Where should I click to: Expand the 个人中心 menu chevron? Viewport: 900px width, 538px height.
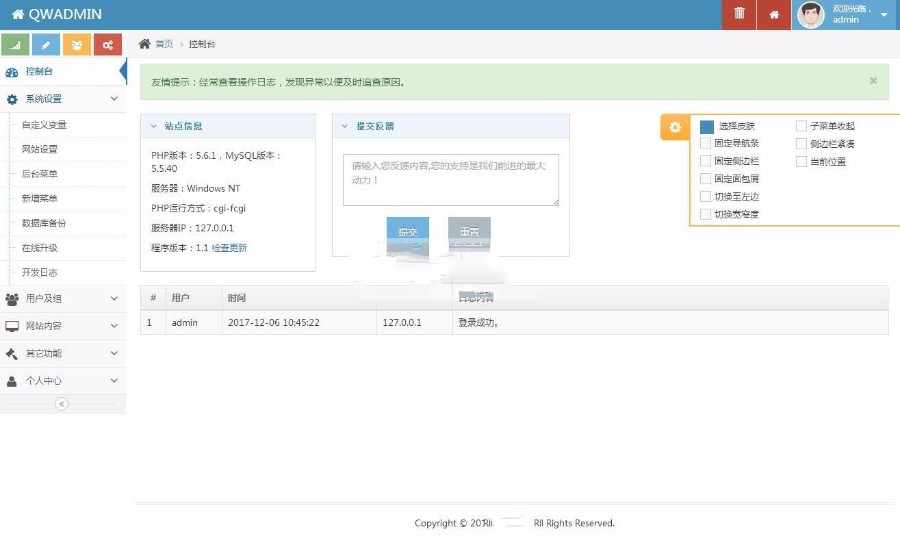(114, 381)
